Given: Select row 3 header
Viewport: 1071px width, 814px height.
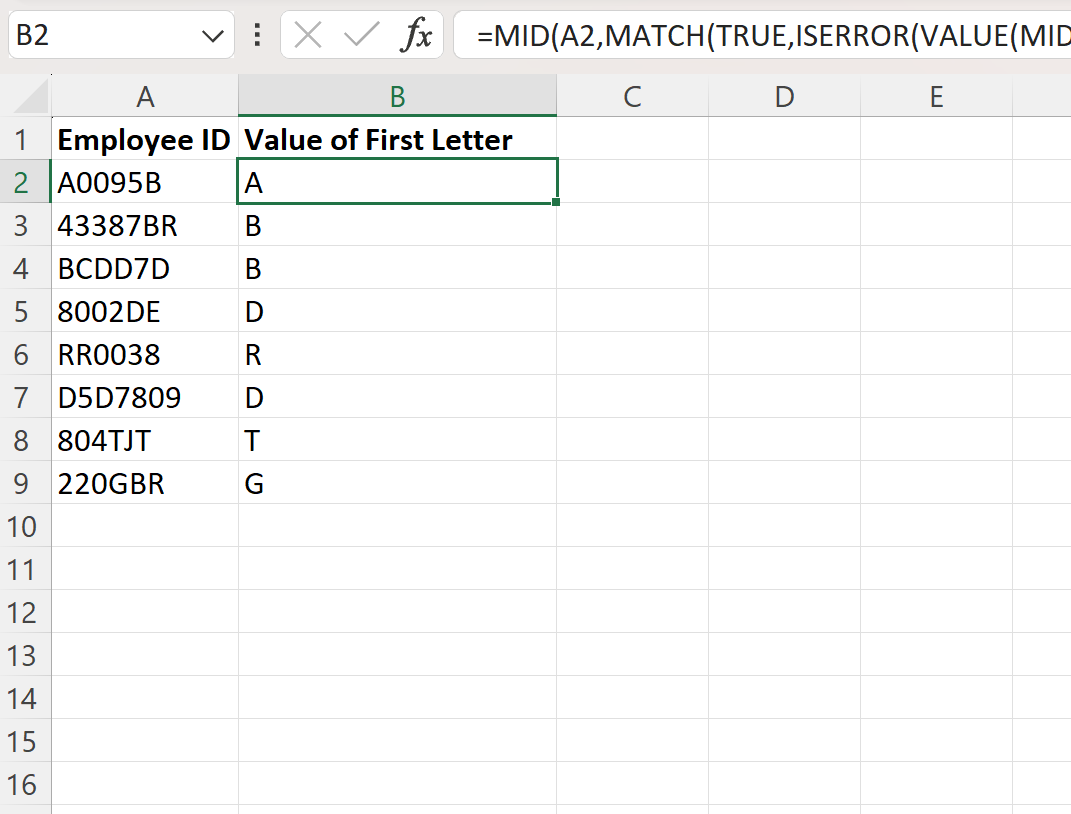Looking at the screenshot, I should click(25, 225).
